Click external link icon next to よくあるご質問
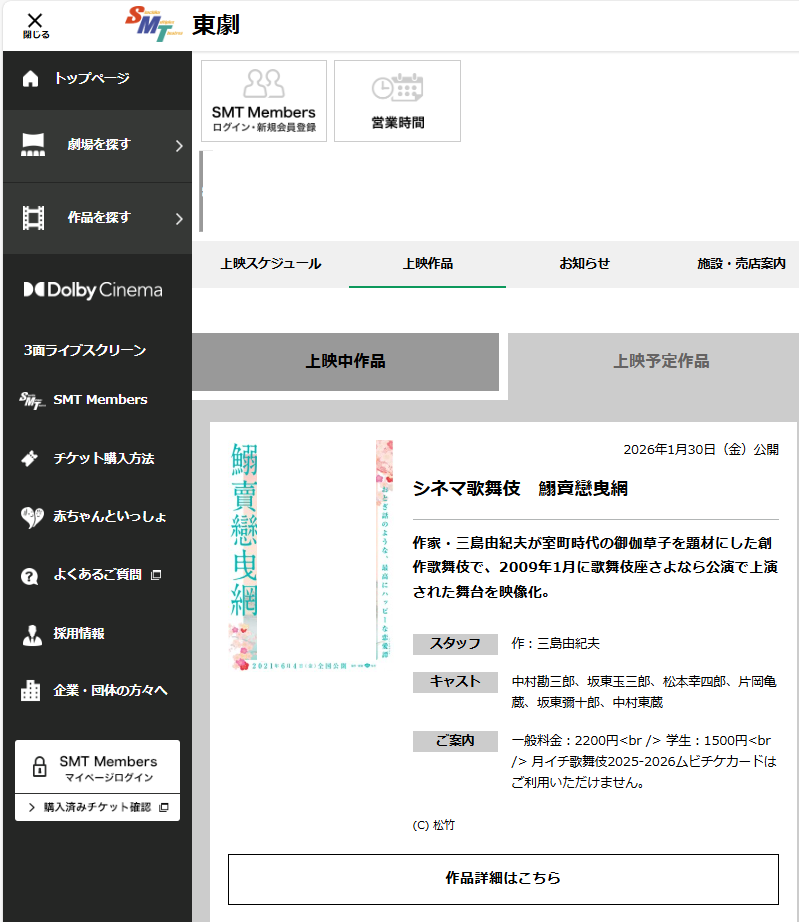 point(156,575)
